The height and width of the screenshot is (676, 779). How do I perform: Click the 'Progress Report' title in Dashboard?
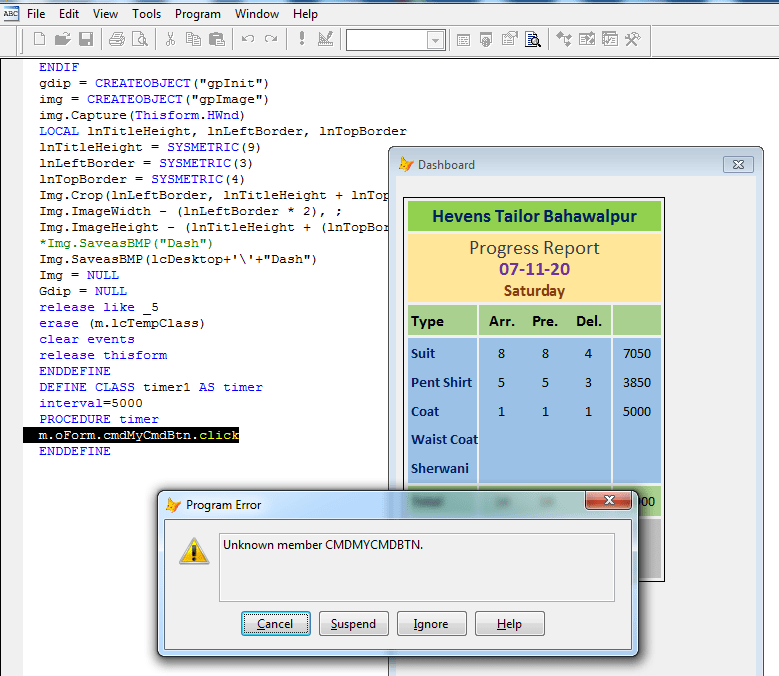click(535, 248)
